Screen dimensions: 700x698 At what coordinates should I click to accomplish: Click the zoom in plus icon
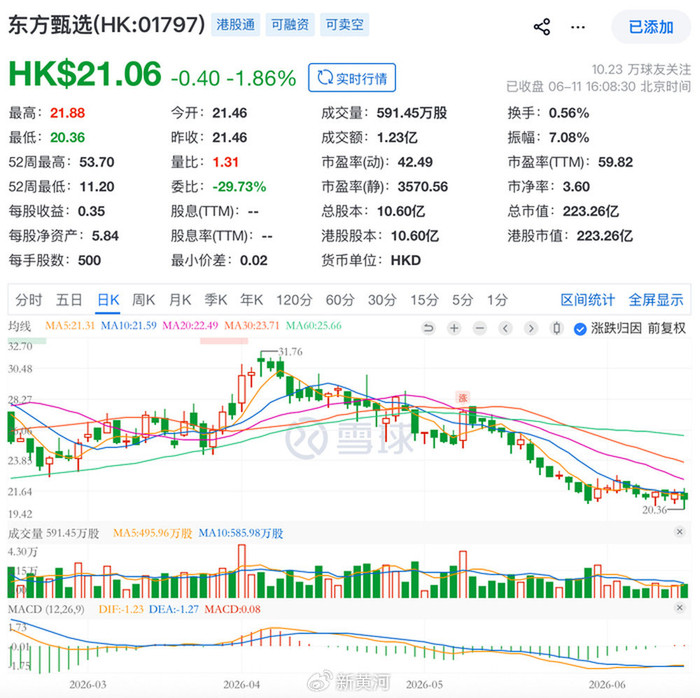(454, 329)
